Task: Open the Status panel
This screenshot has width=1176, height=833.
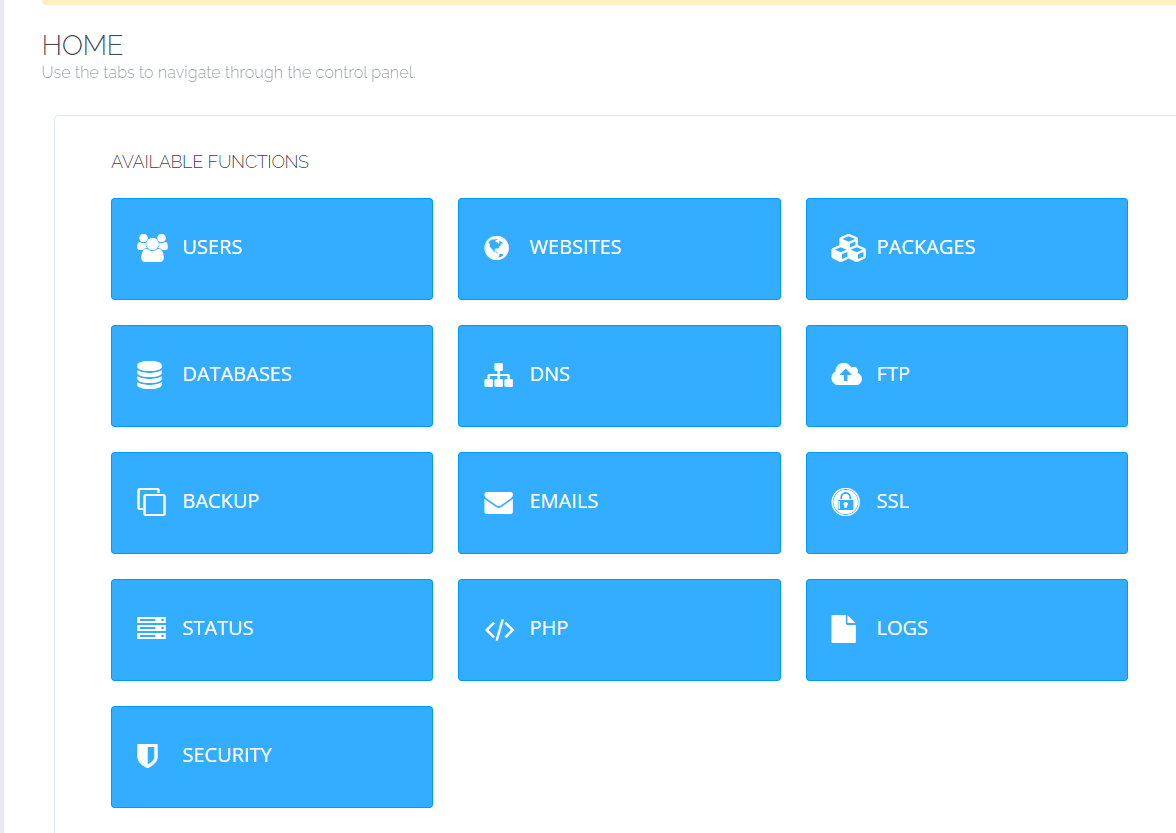Action: [x=272, y=629]
